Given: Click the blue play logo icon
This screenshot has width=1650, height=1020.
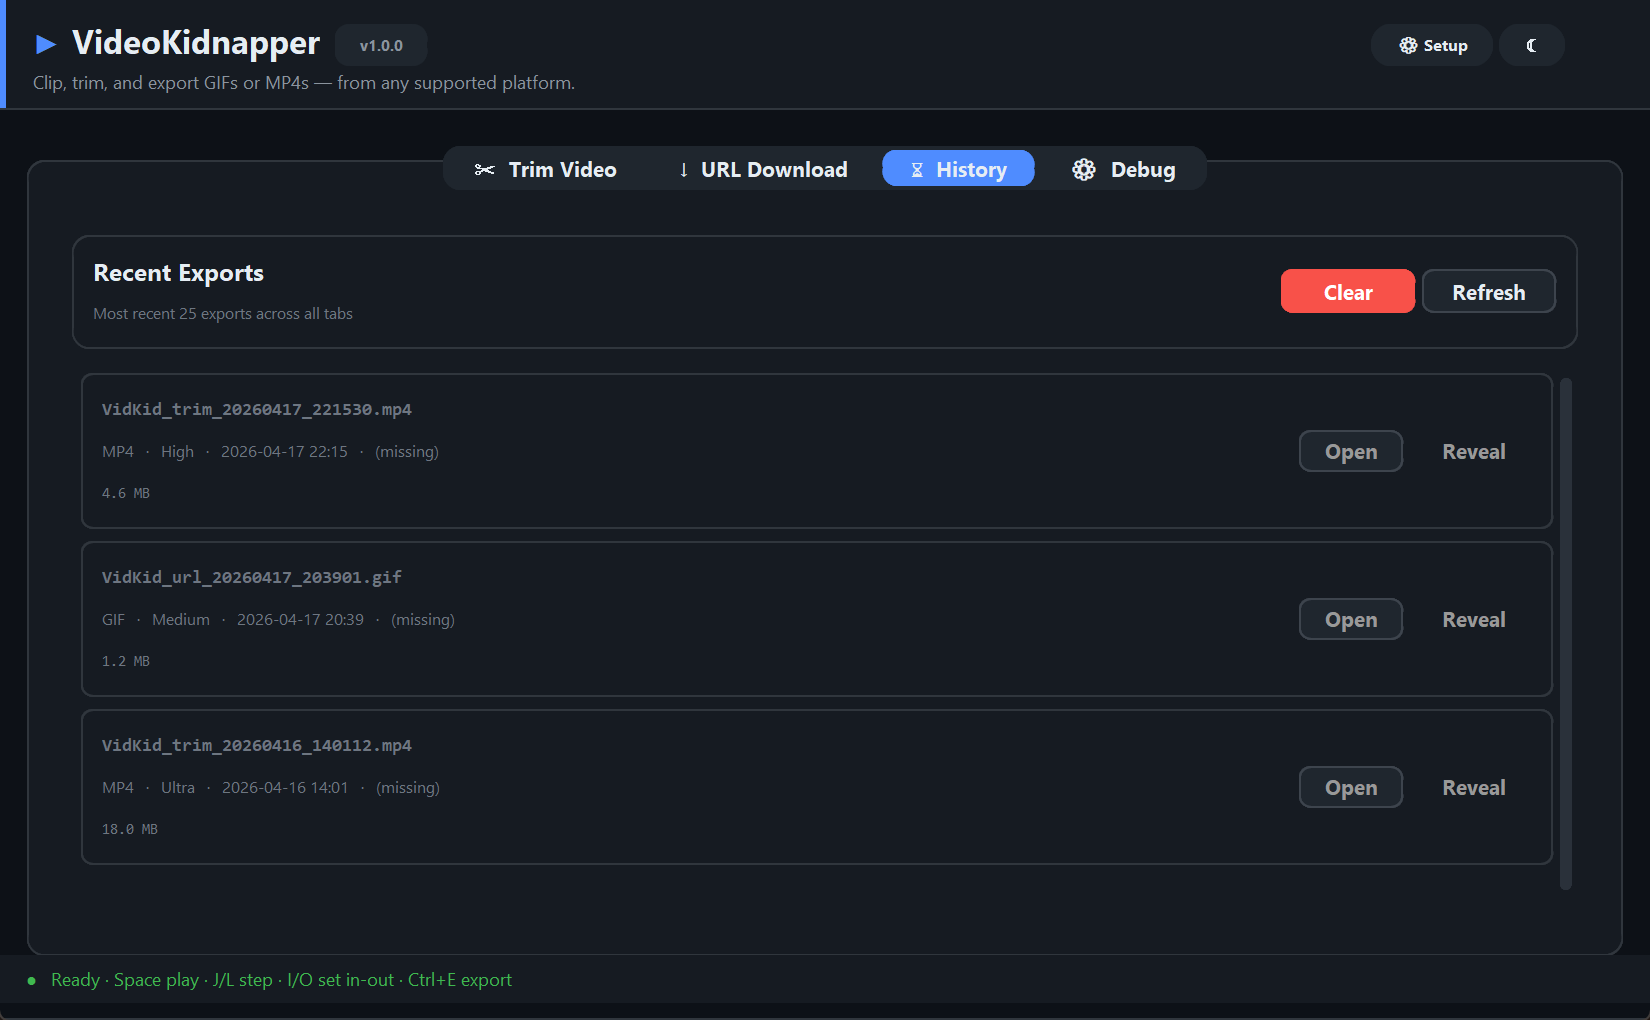Looking at the screenshot, I should [46, 44].
